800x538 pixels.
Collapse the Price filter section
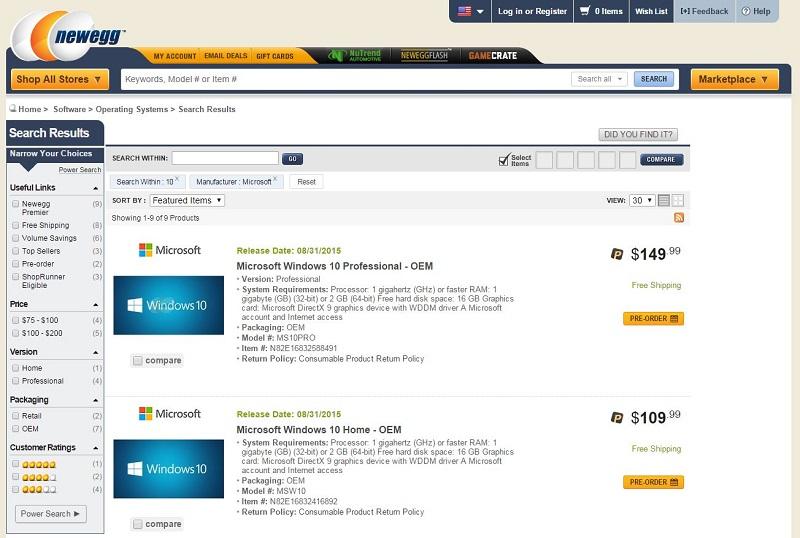coord(95,305)
